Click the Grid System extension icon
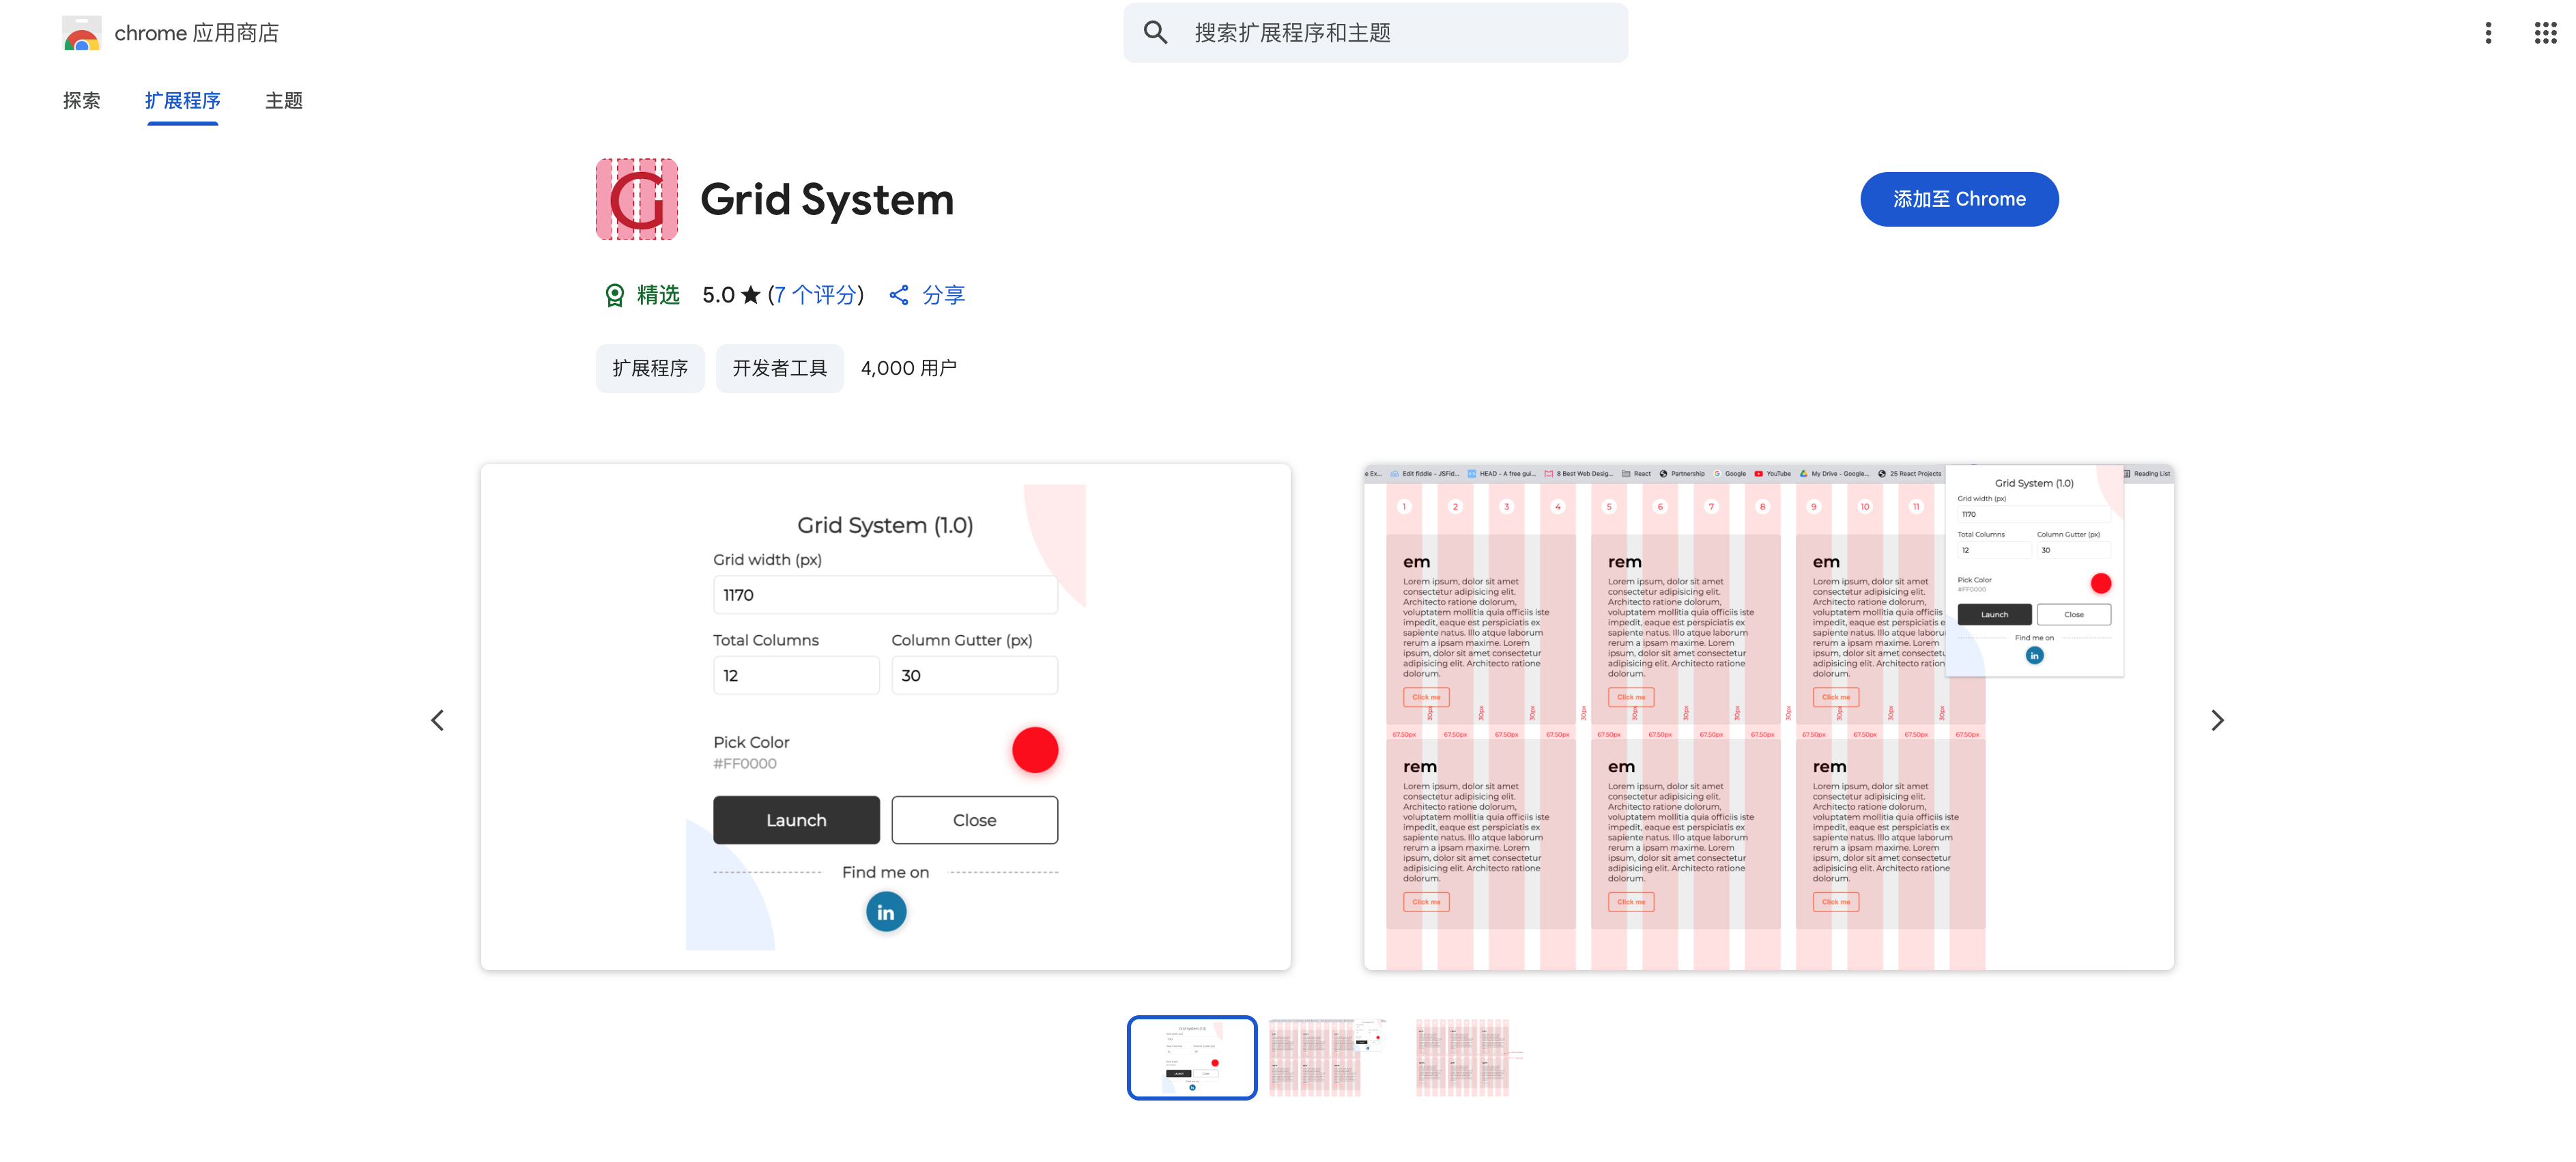The height and width of the screenshot is (1162, 2576). click(x=637, y=199)
